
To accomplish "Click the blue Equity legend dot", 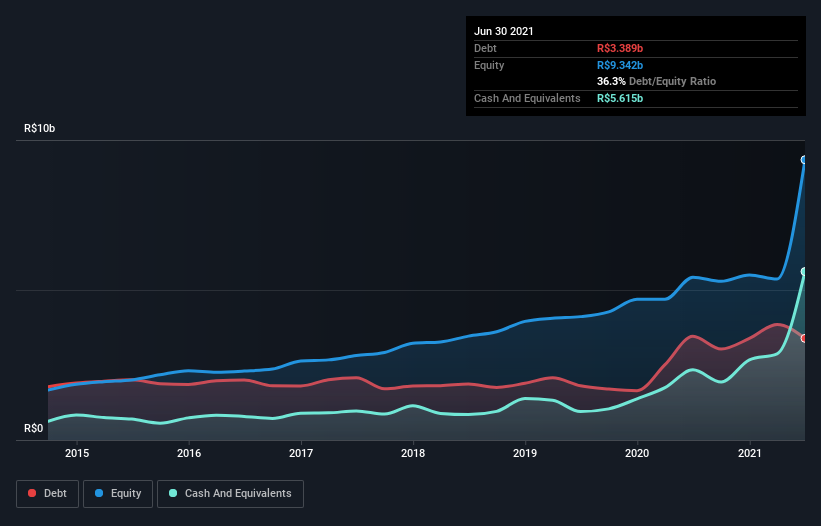I will point(99,493).
